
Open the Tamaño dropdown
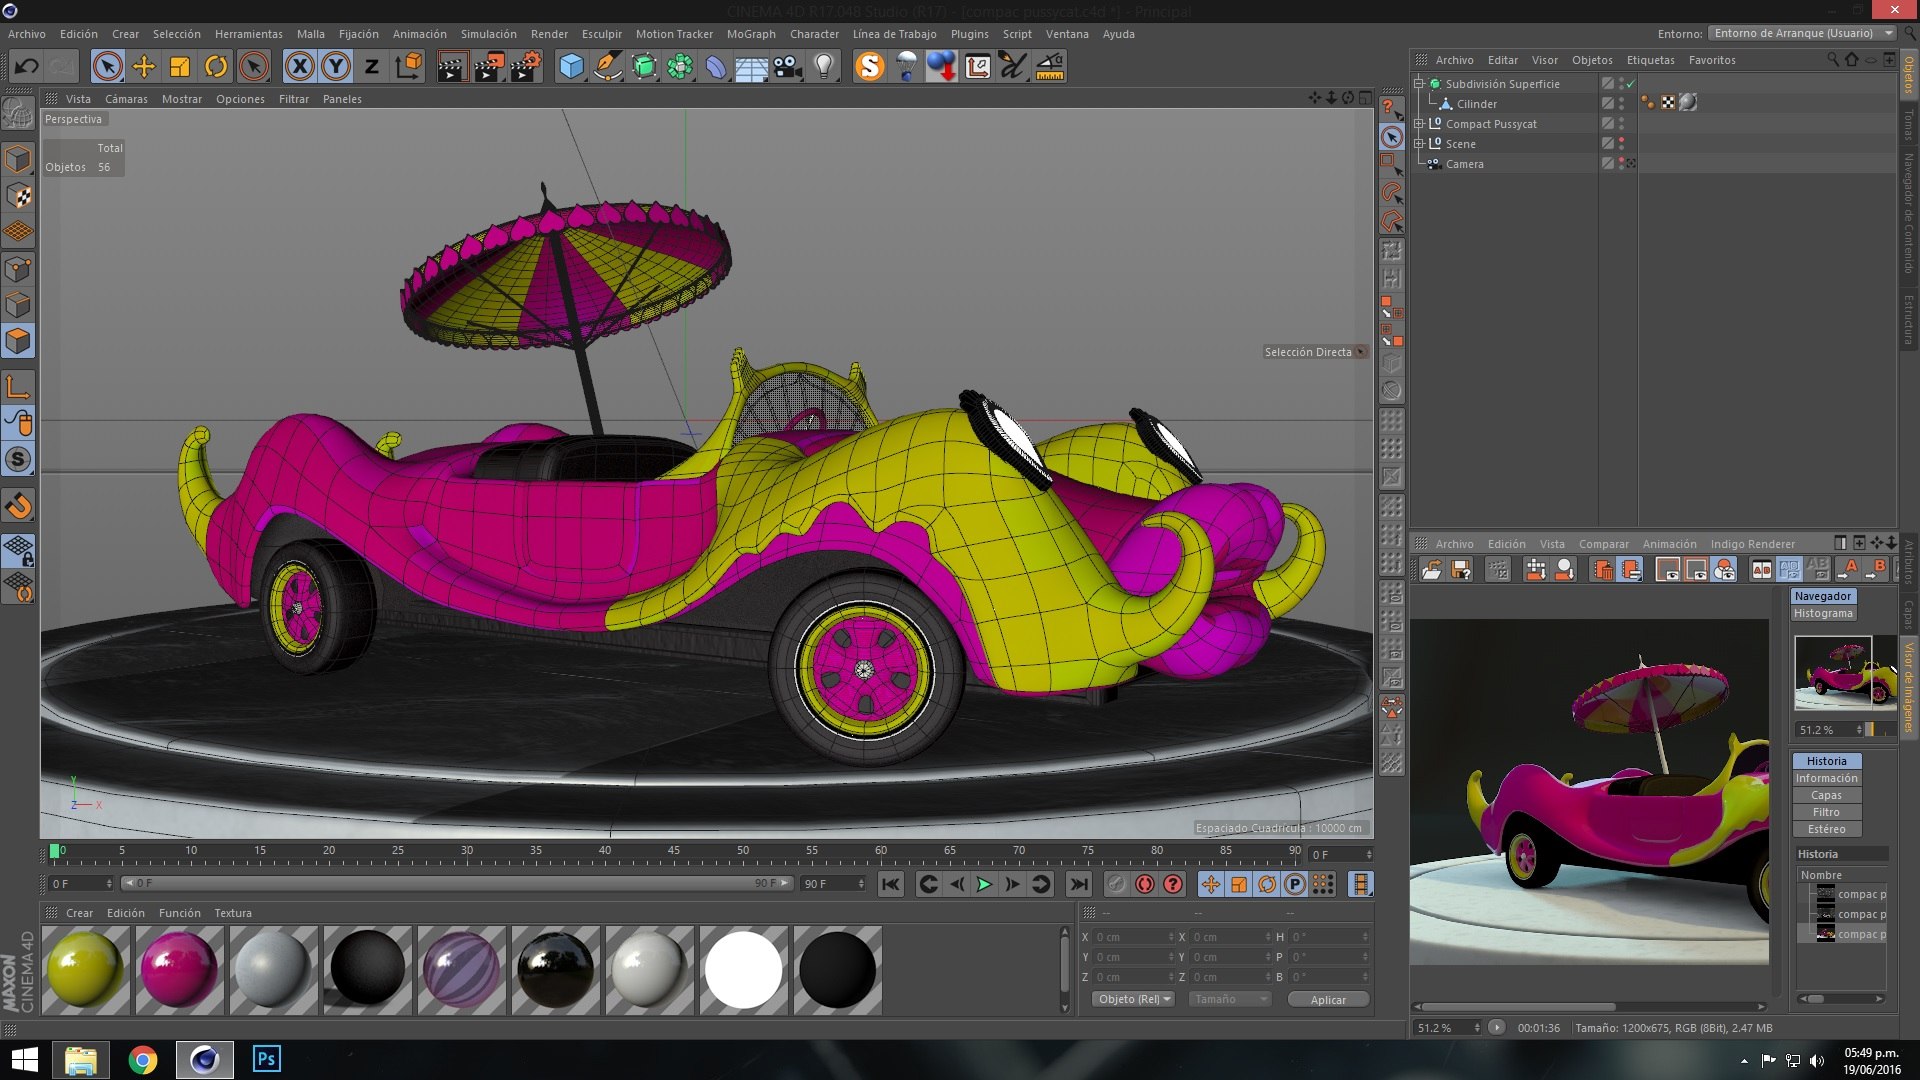(x=1230, y=999)
